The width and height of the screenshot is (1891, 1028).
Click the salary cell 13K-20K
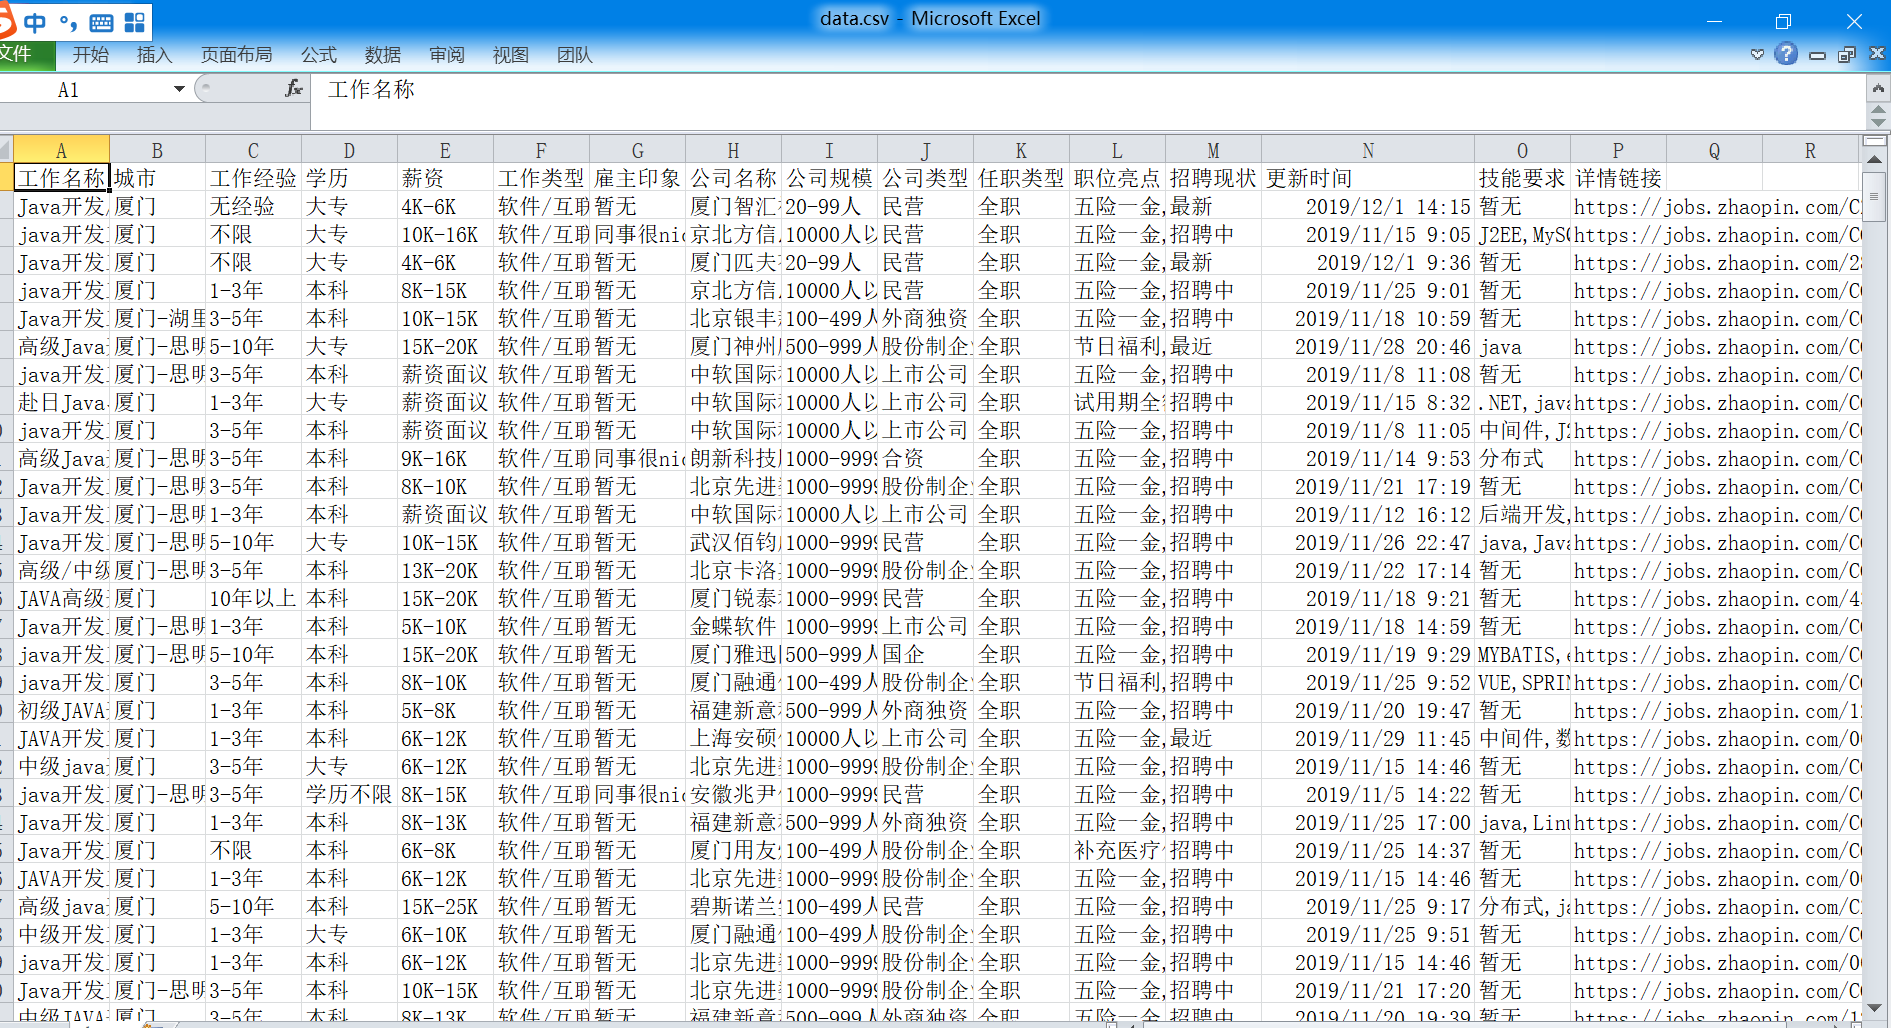pyautogui.click(x=445, y=570)
